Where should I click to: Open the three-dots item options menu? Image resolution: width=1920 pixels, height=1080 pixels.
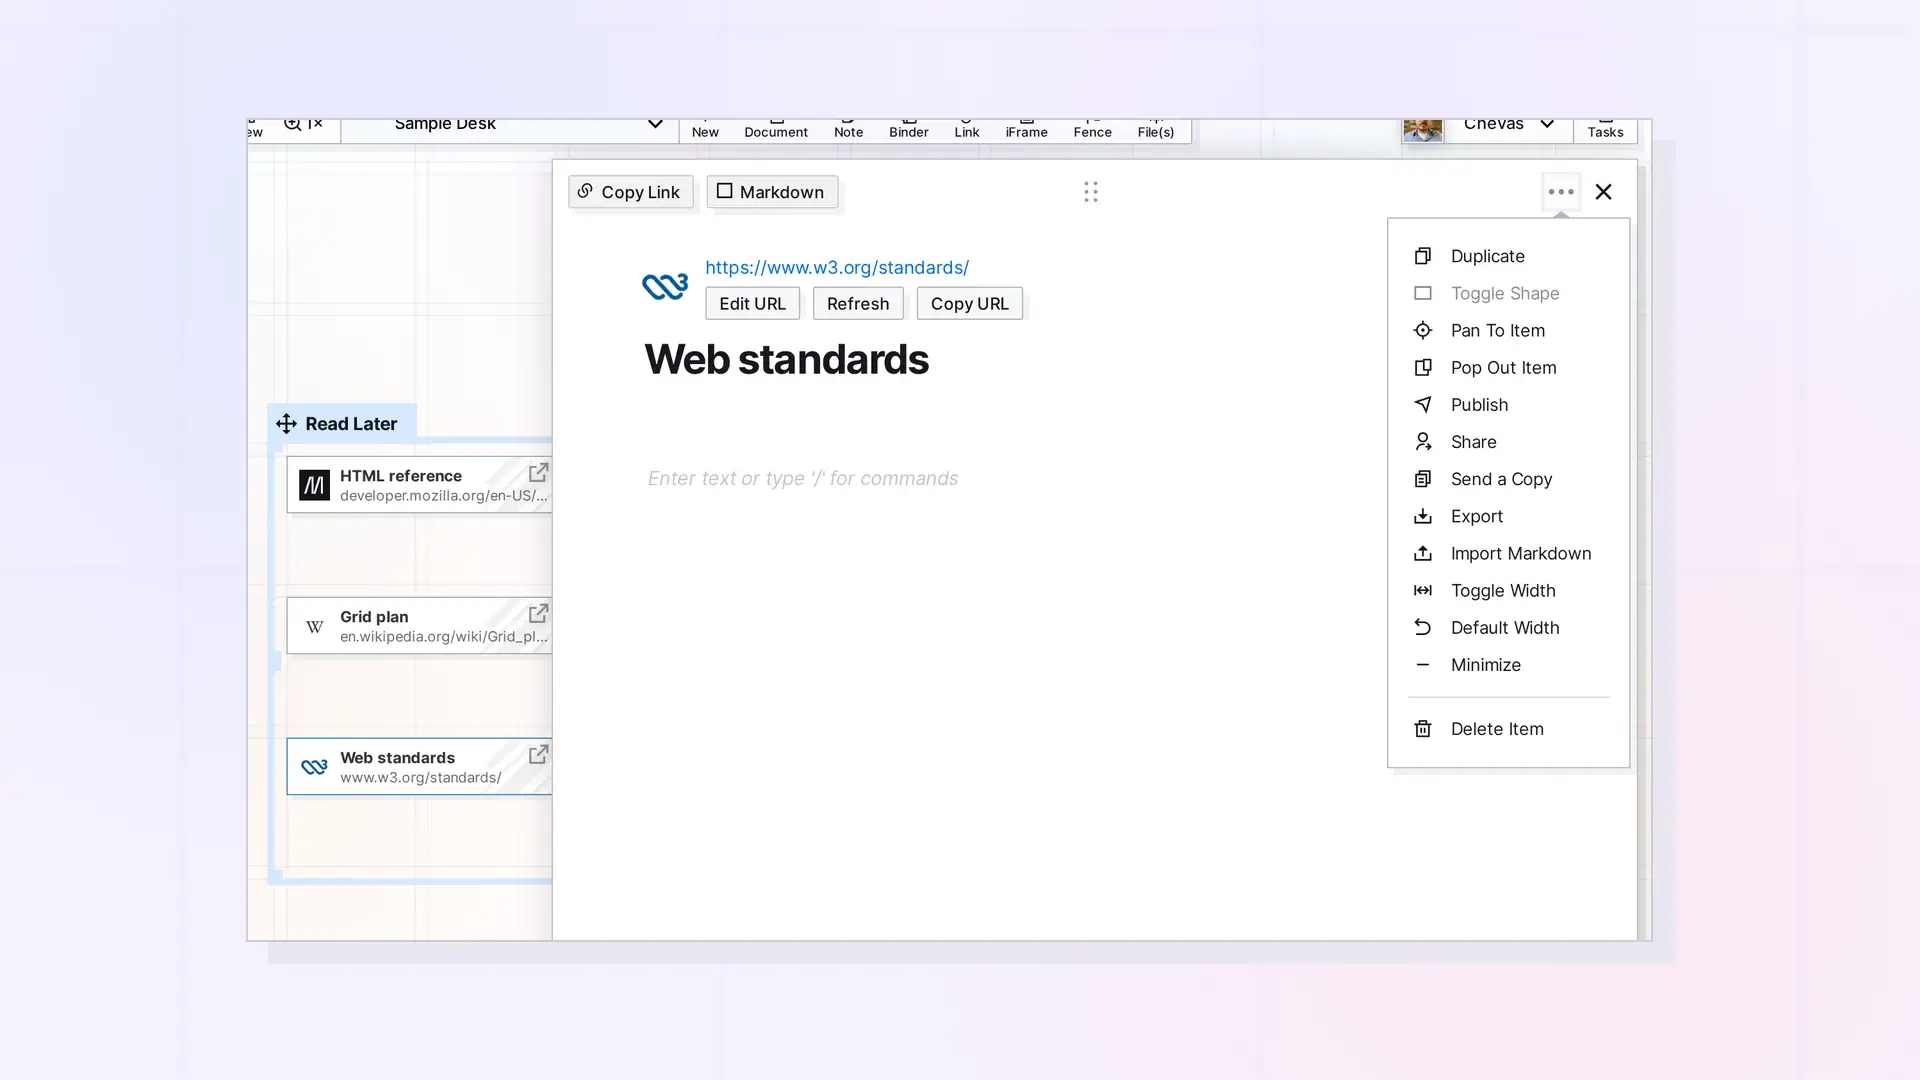(x=1561, y=191)
